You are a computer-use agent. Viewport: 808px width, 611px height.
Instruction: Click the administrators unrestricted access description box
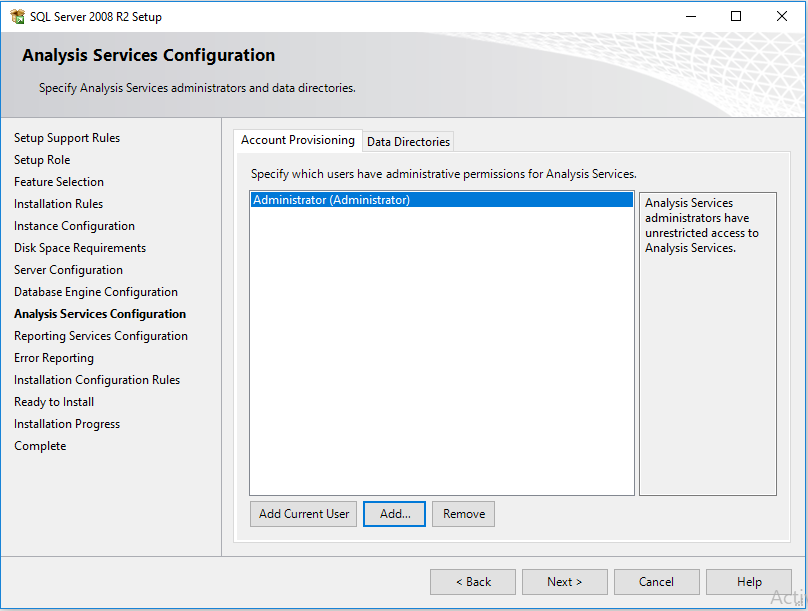coord(708,344)
